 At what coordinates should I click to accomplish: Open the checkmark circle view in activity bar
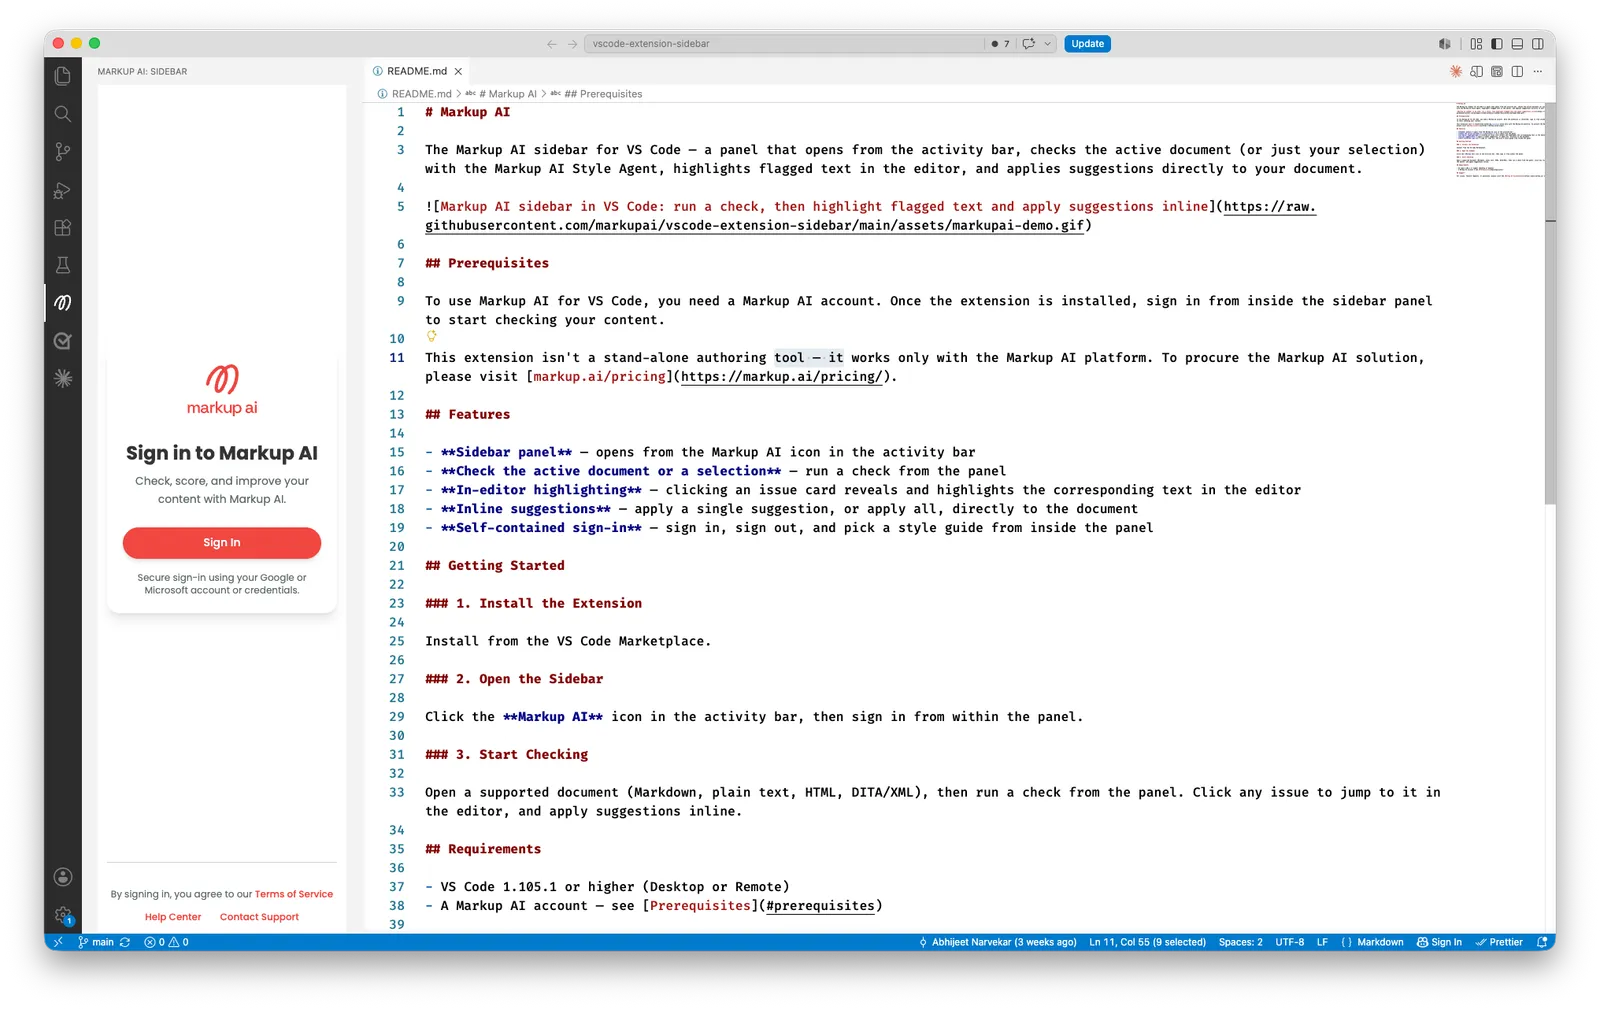click(x=63, y=341)
